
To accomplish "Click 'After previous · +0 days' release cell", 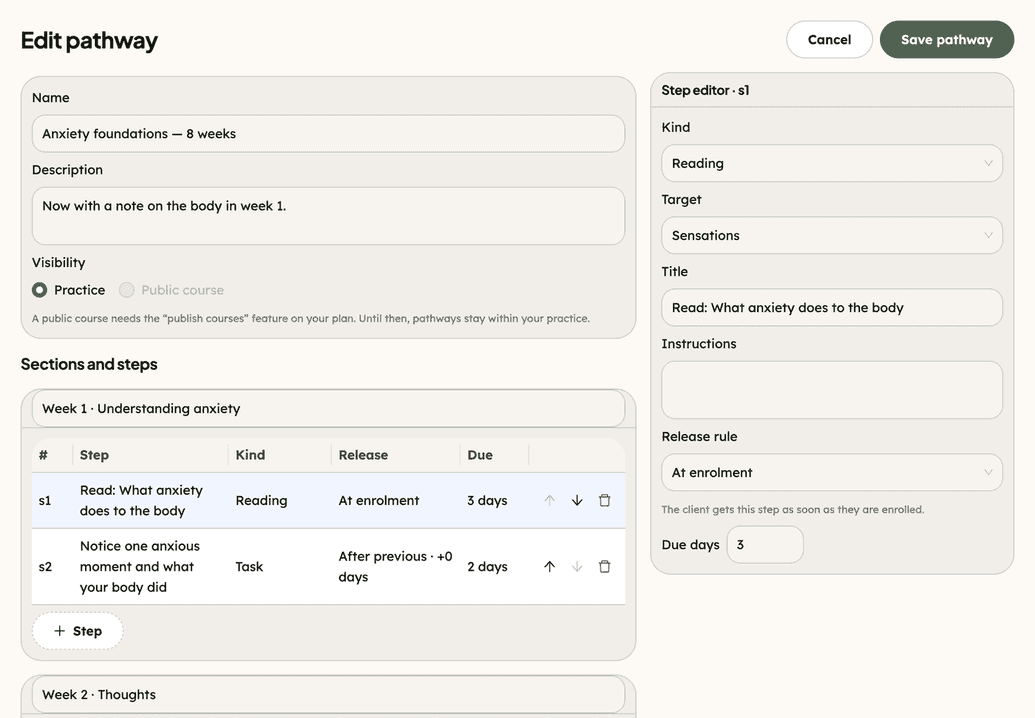I will point(395,566).
